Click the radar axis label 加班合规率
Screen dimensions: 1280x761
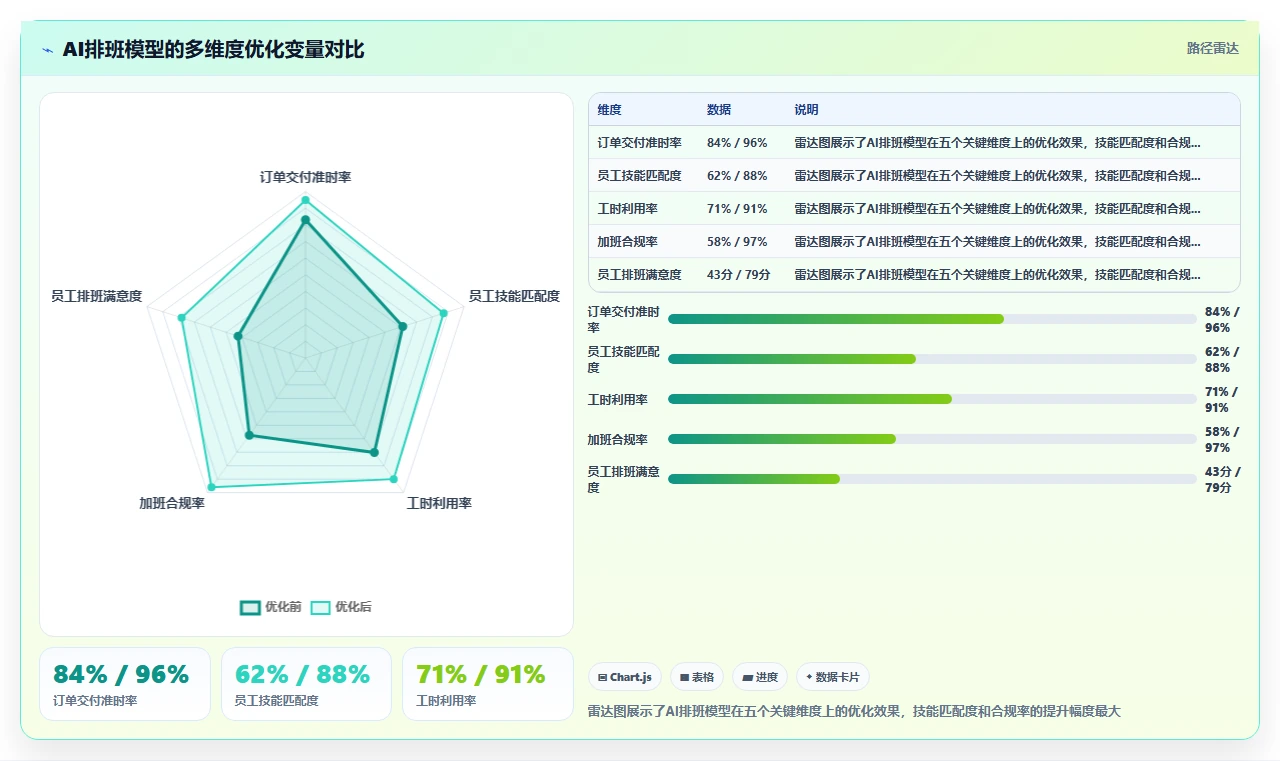pyautogui.click(x=172, y=503)
